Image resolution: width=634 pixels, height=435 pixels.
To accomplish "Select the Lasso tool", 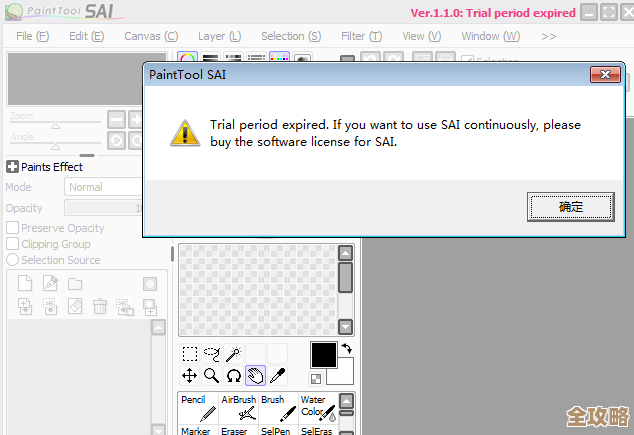I will [211, 354].
